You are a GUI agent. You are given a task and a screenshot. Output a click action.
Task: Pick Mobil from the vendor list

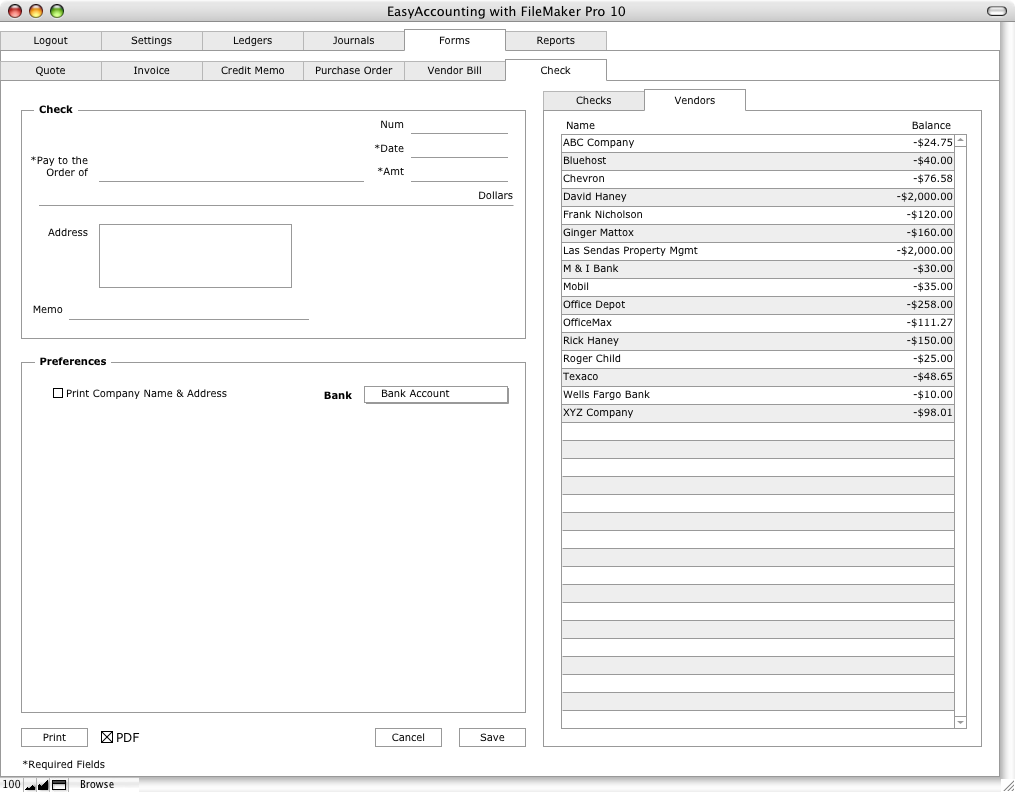pos(758,287)
